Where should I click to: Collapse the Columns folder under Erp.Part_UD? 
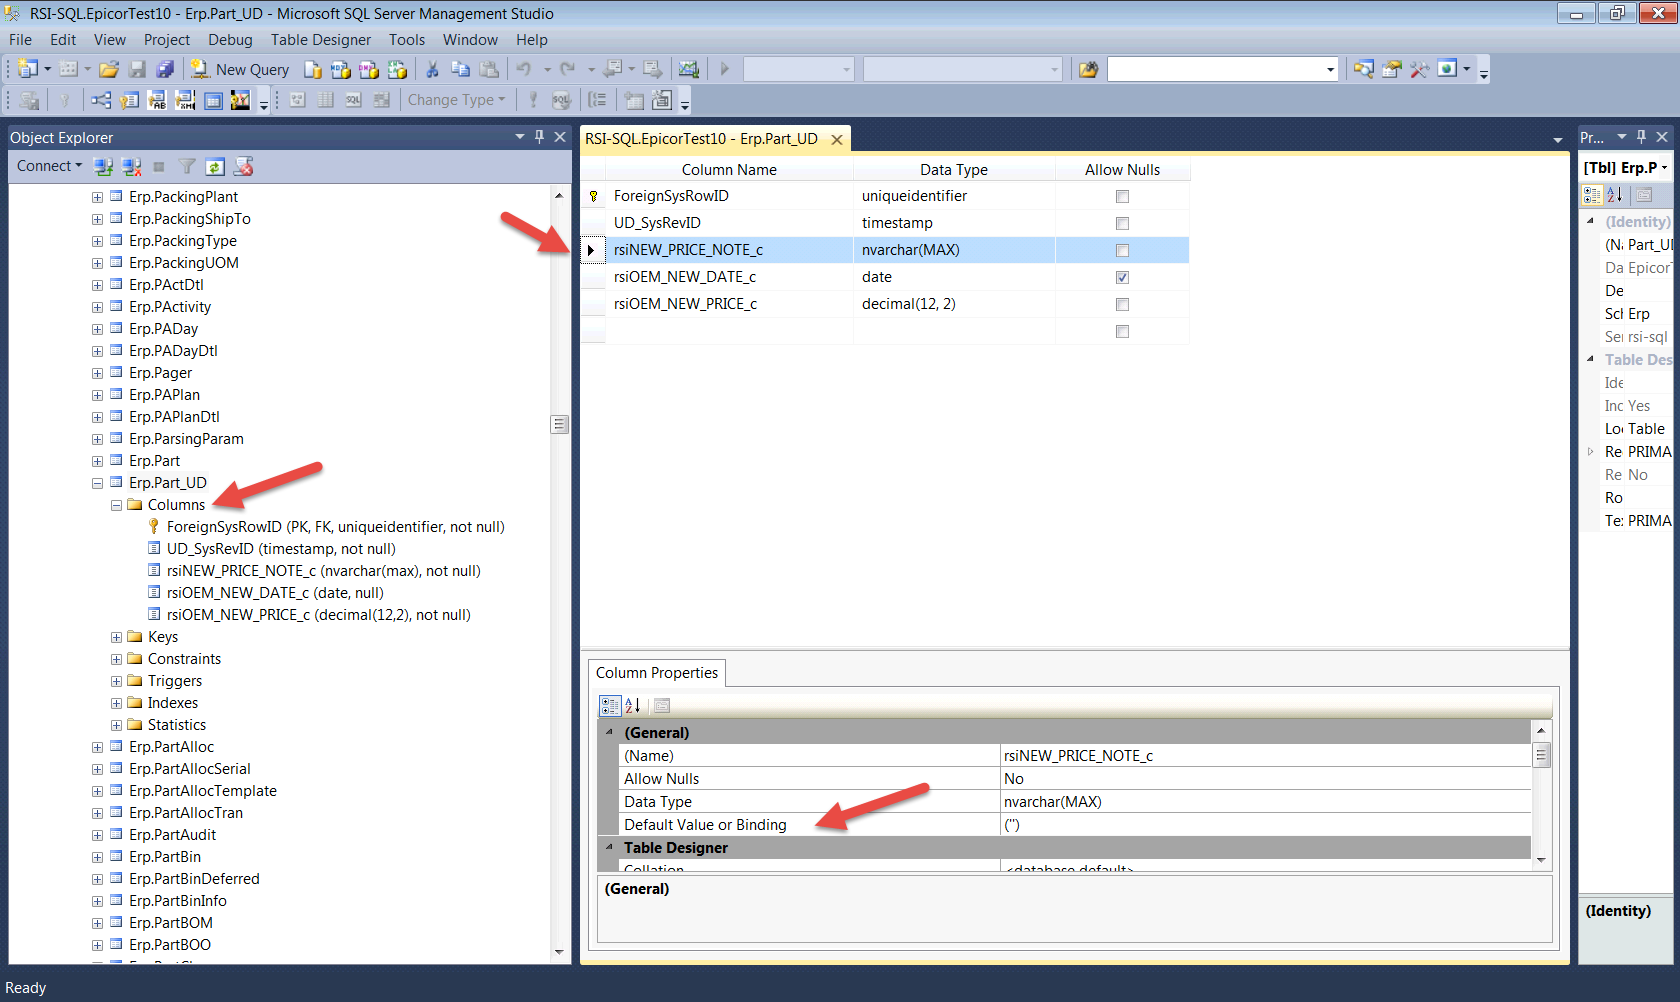[x=116, y=505]
